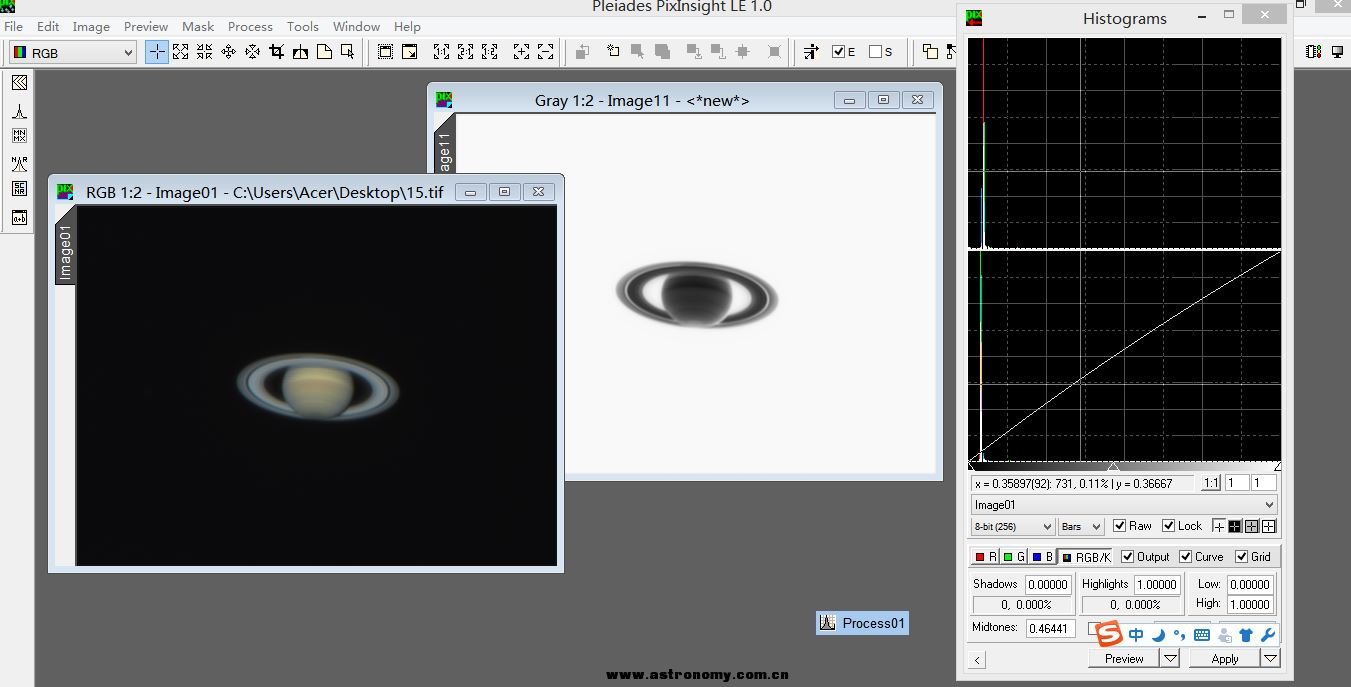
Task: Open the Image menu
Action: (91, 26)
